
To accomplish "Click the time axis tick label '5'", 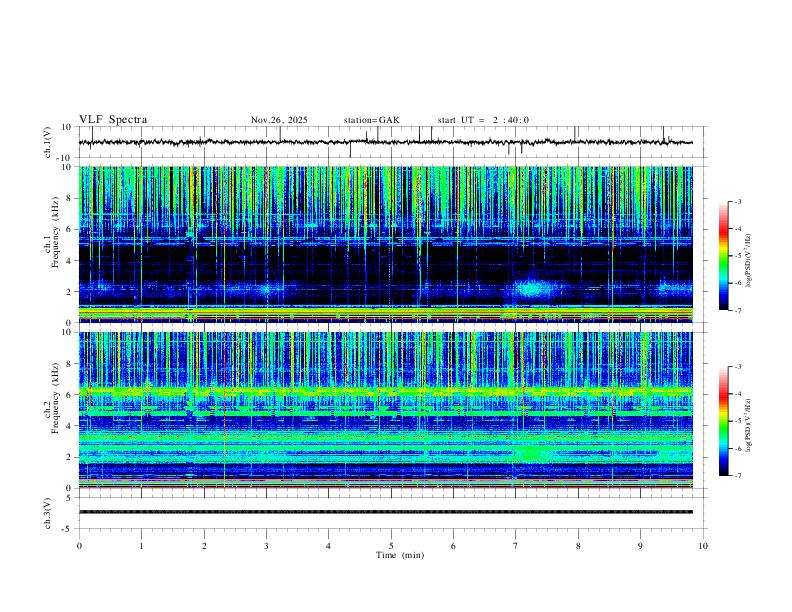I will [x=391, y=546].
